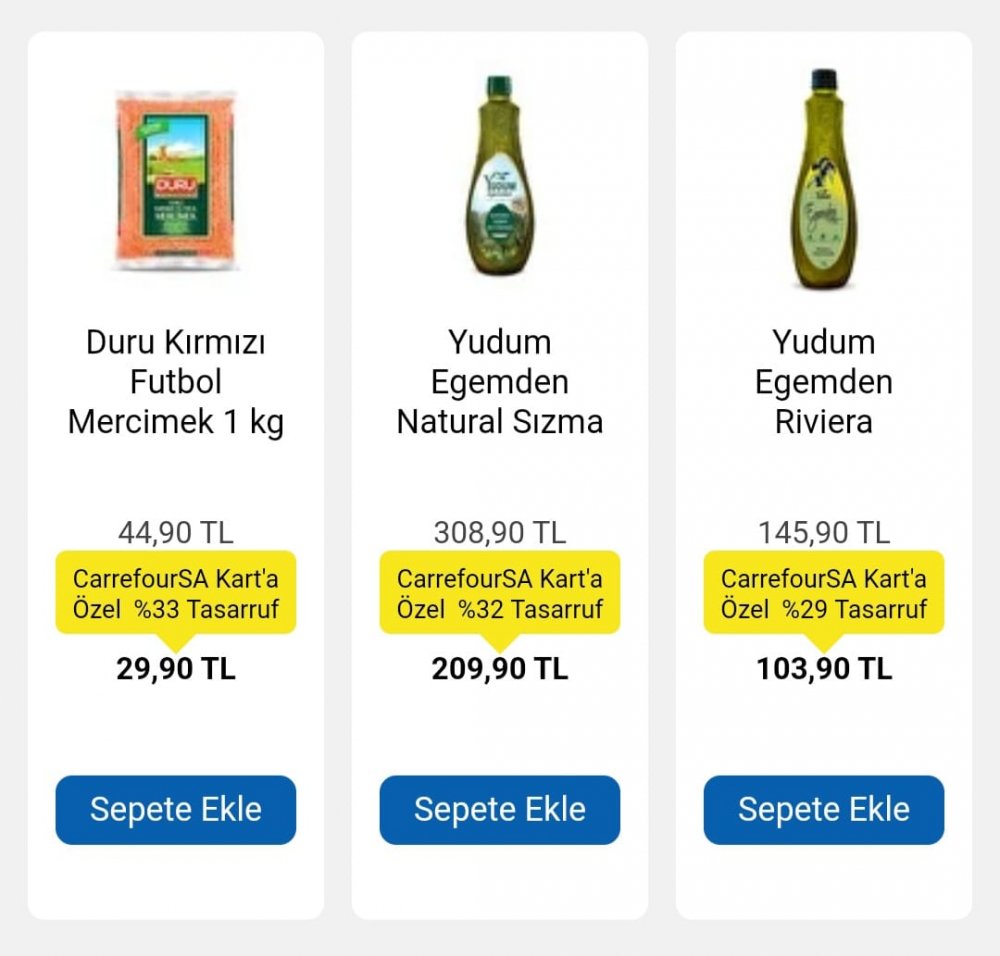
Task: Add Yudum Natural Sızma to cart
Action: [499, 810]
